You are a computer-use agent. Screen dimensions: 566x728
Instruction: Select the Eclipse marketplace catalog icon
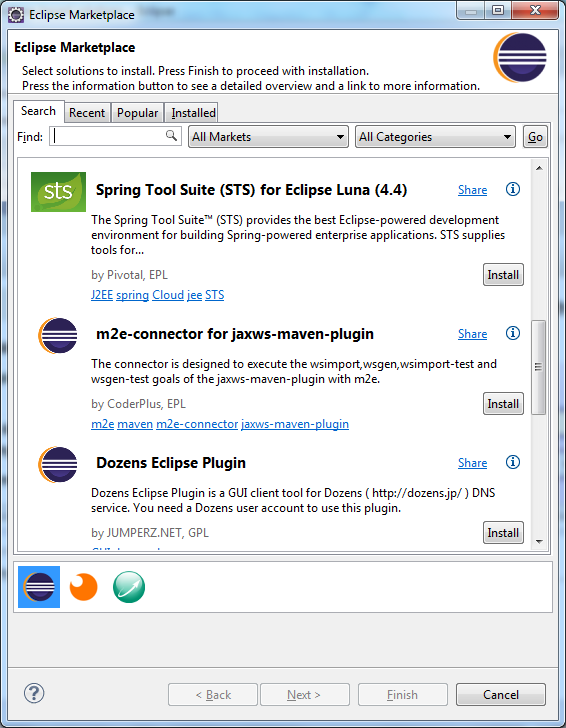[39, 587]
